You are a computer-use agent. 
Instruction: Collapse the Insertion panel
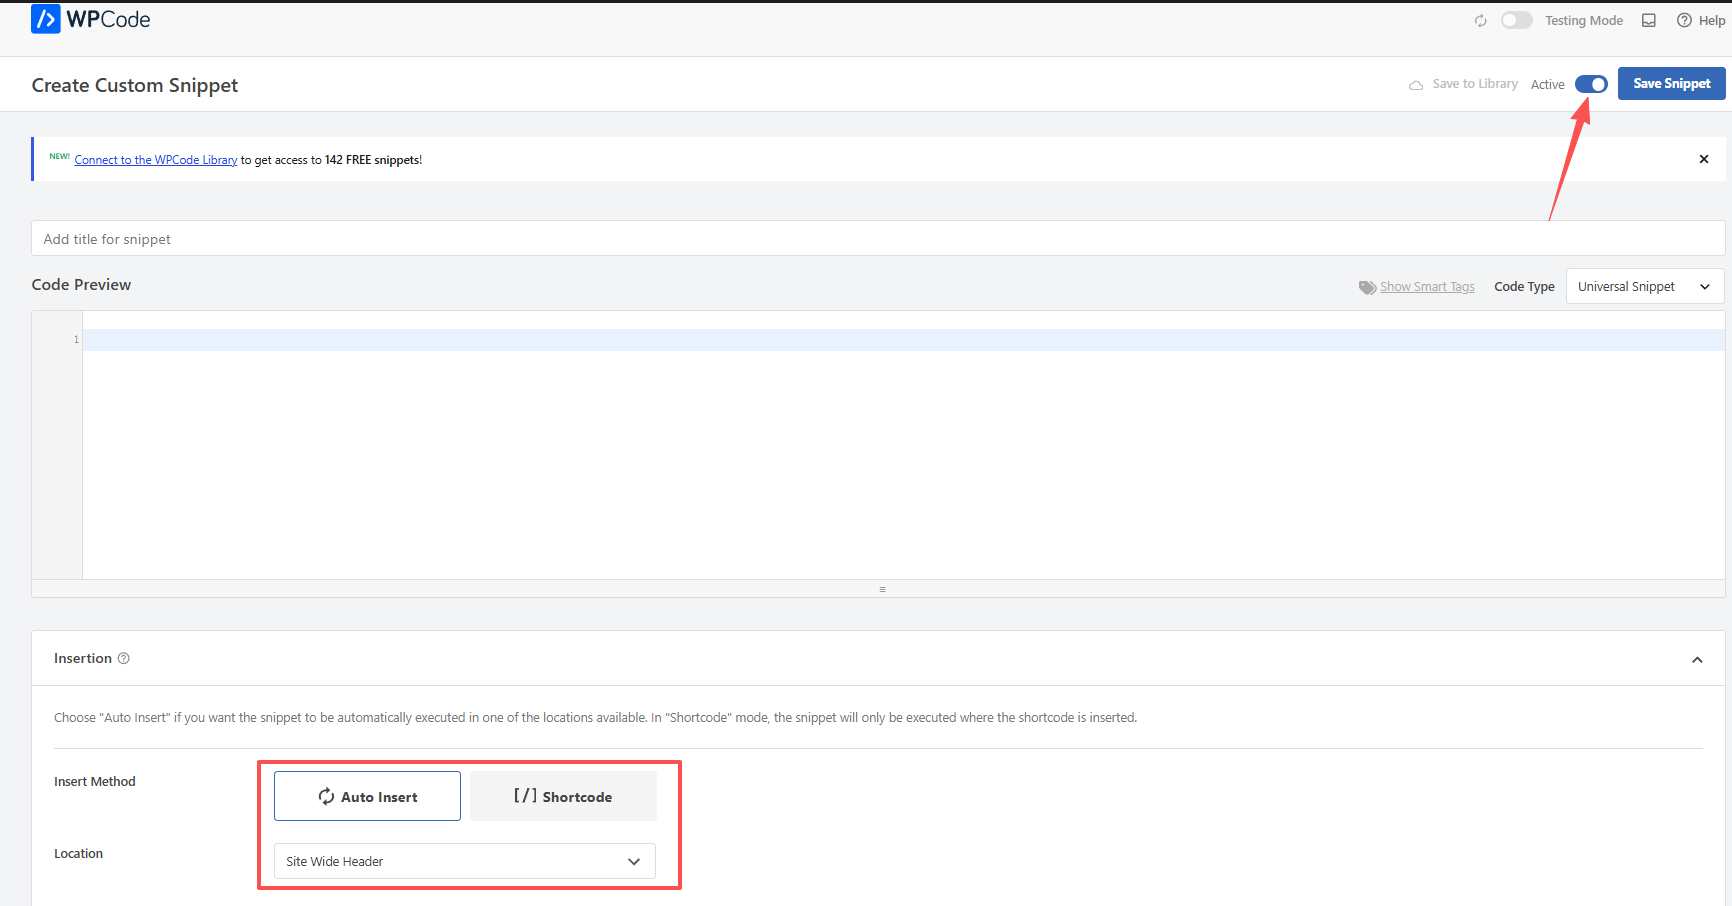[1697, 659]
